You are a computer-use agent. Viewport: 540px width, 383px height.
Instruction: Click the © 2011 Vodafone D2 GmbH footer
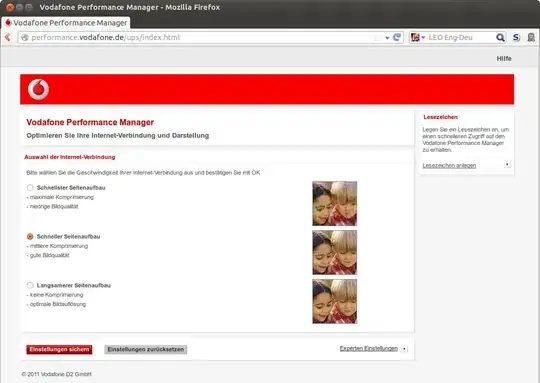click(56, 374)
